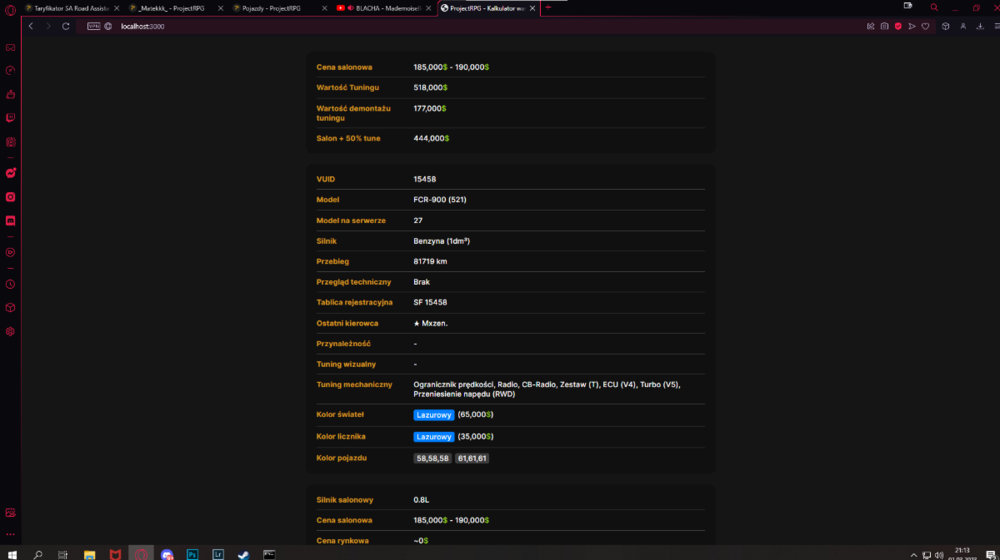
Task: Close the Taryfikator SA Road Assist tab
Action: tap(117, 8)
